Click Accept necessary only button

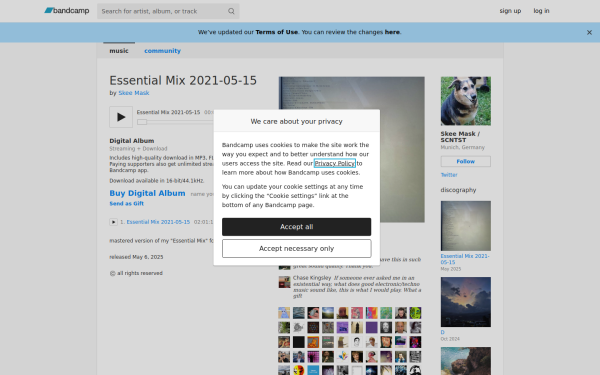click(x=297, y=249)
